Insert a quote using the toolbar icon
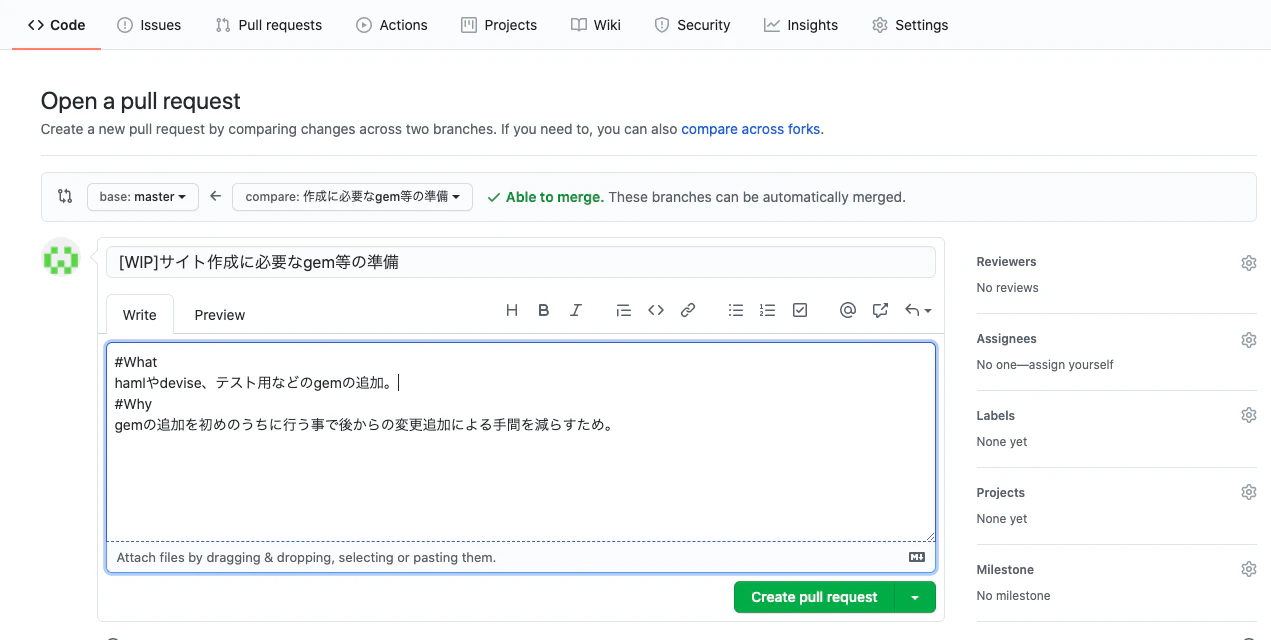This screenshot has width=1271, height=640. (x=624, y=310)
